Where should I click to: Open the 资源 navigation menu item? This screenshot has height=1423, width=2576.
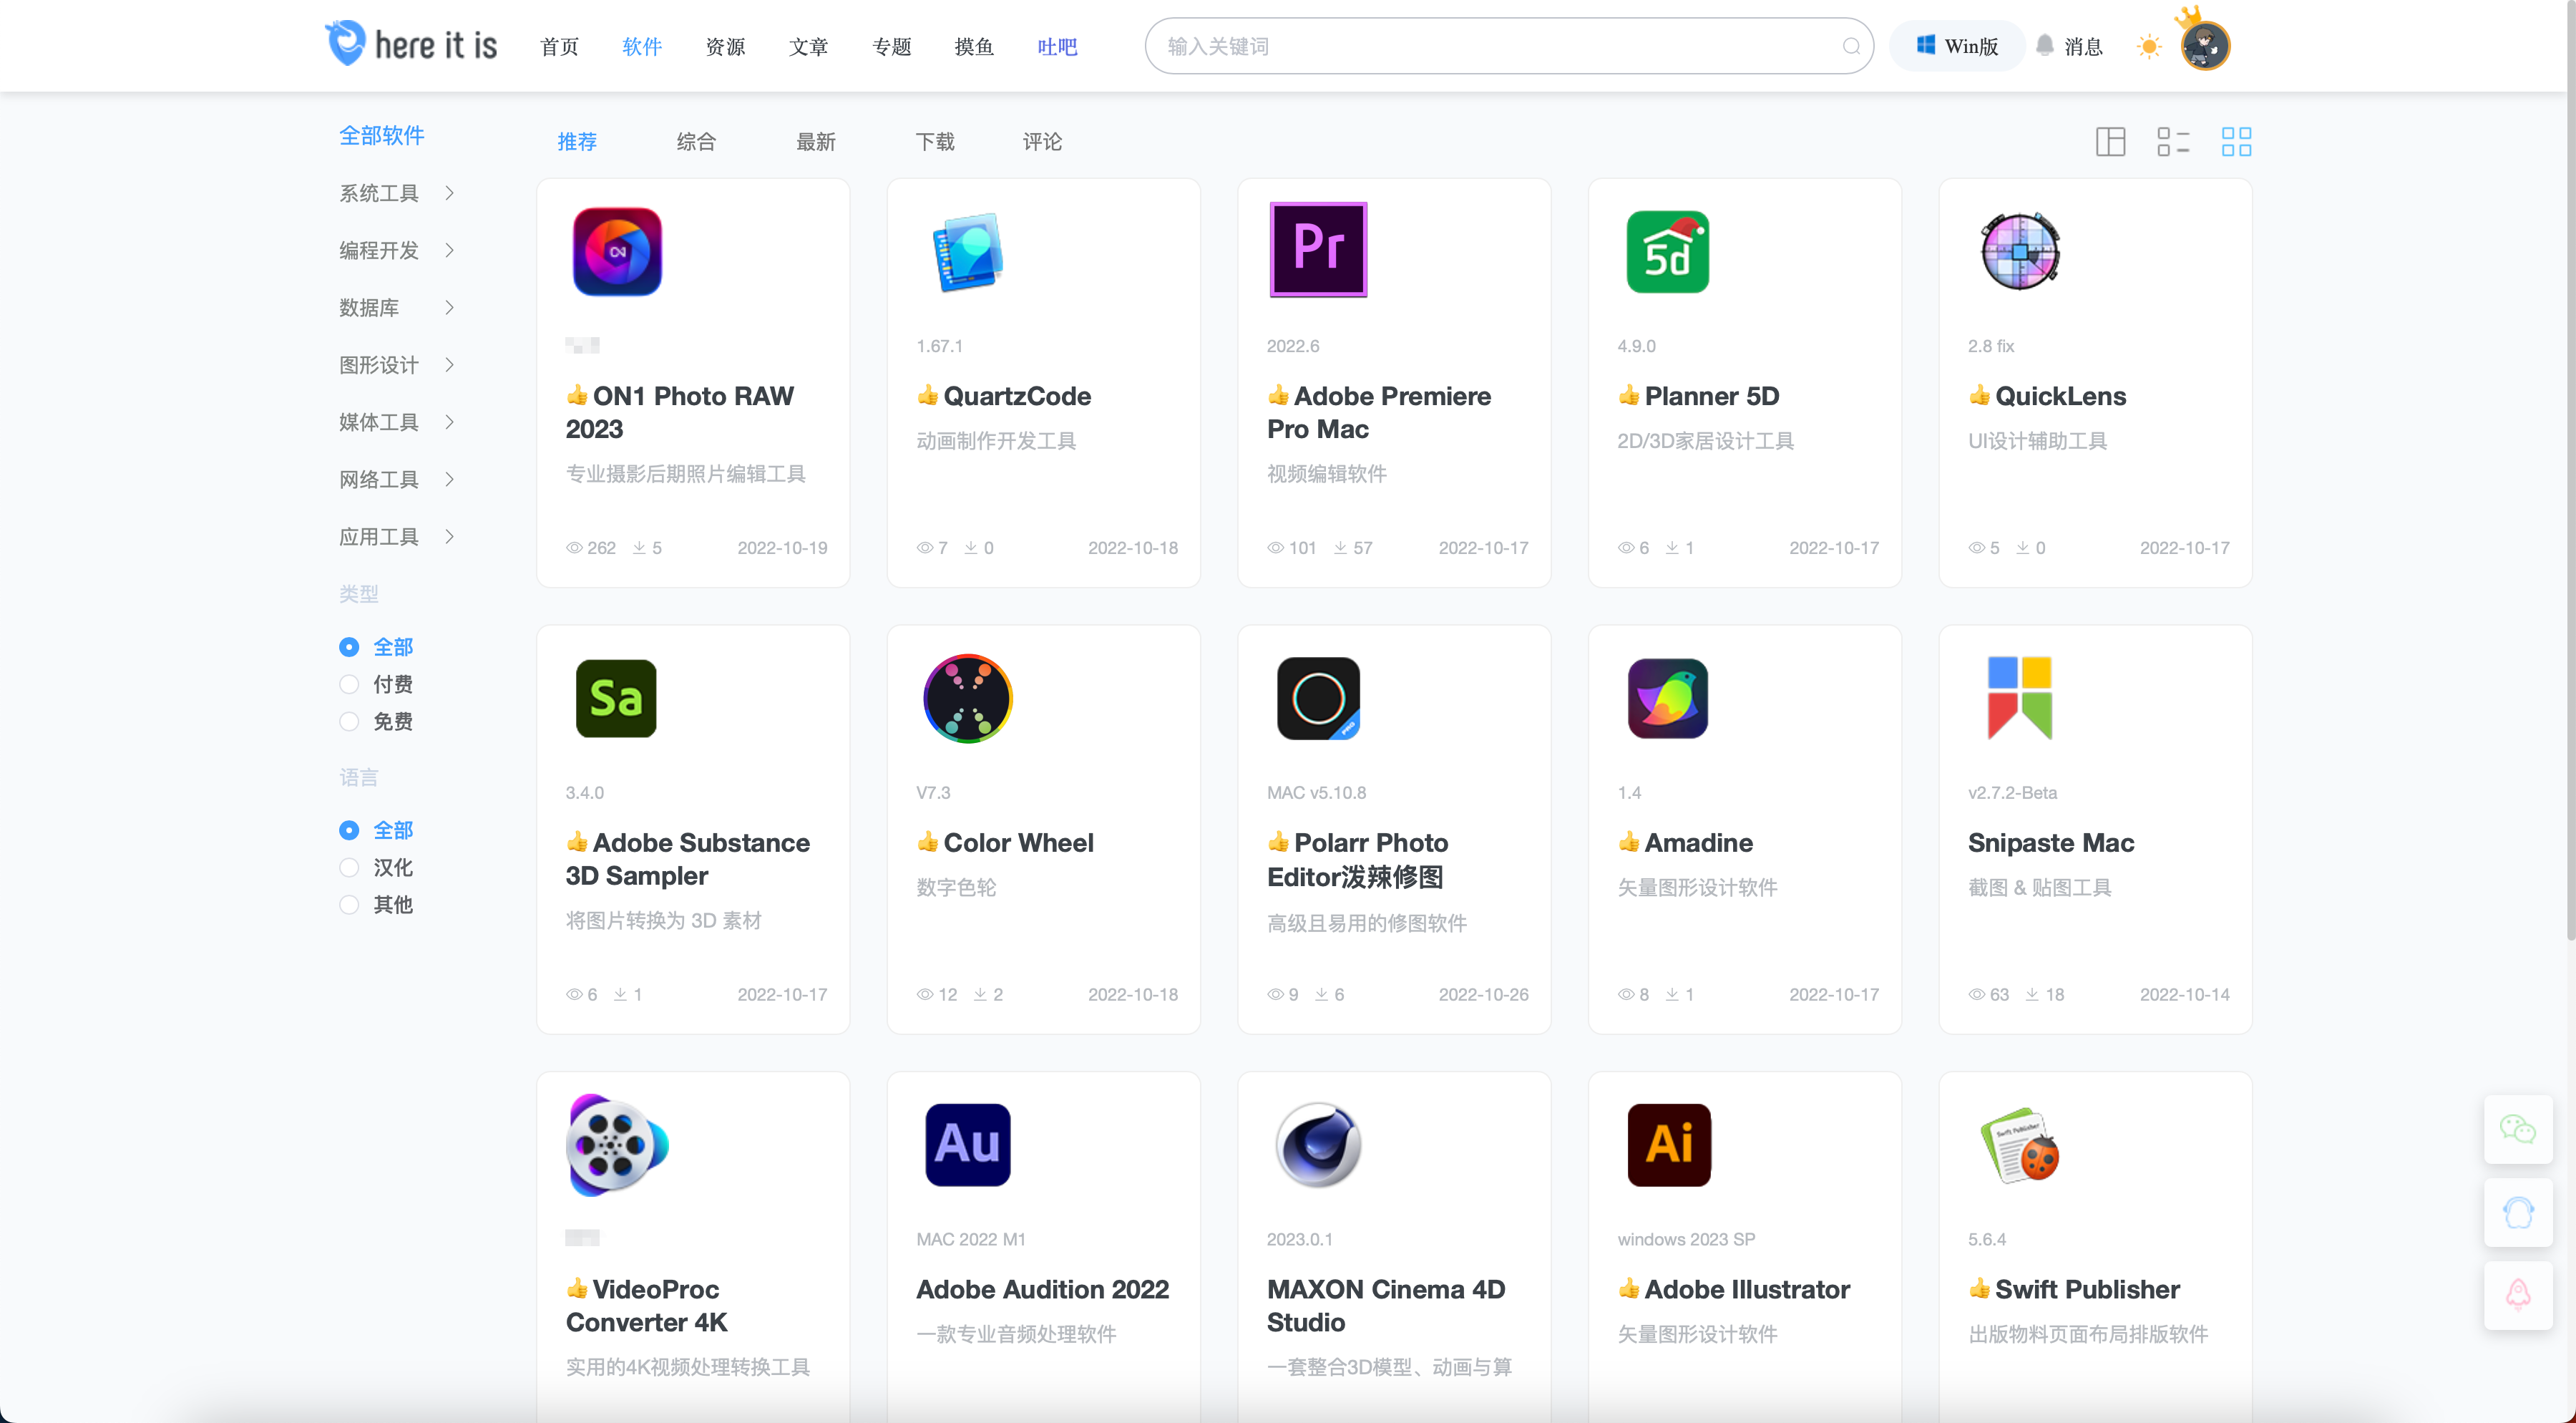725,47
